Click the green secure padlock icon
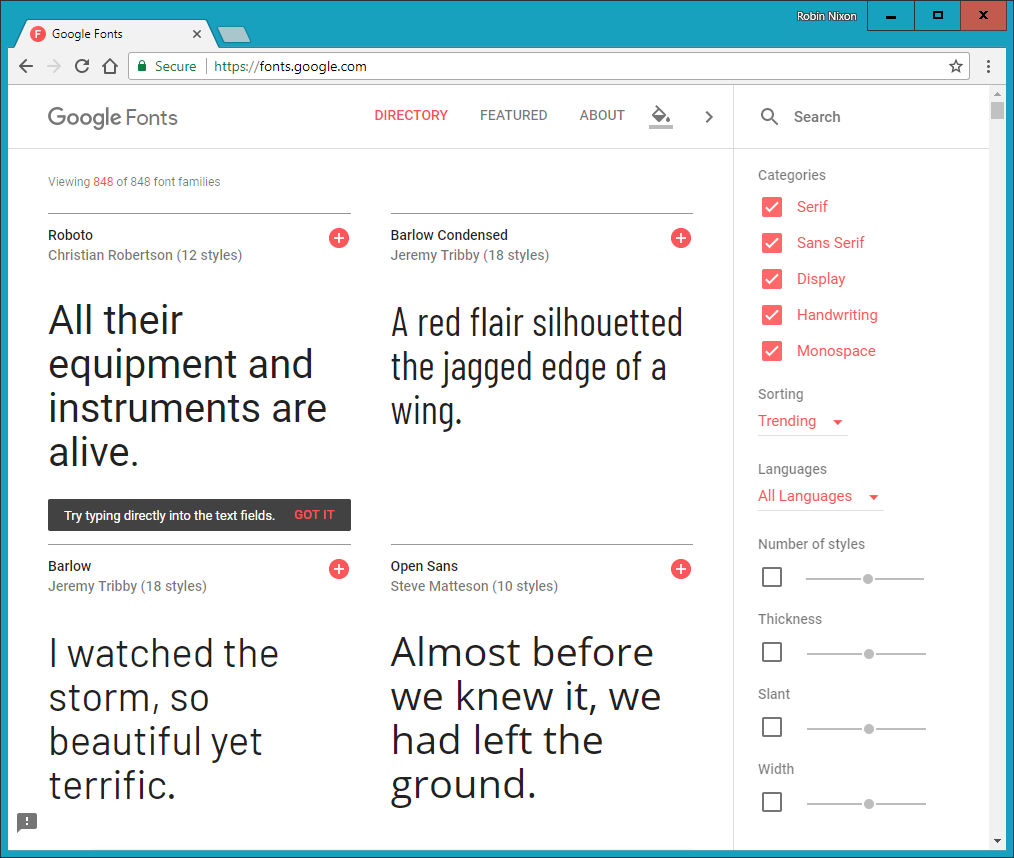Screen dimensions: 1014x858 point(142,65)
